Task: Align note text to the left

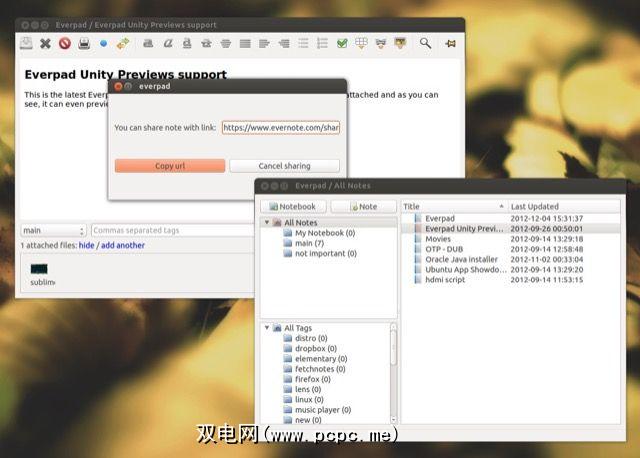Action: 264,43
